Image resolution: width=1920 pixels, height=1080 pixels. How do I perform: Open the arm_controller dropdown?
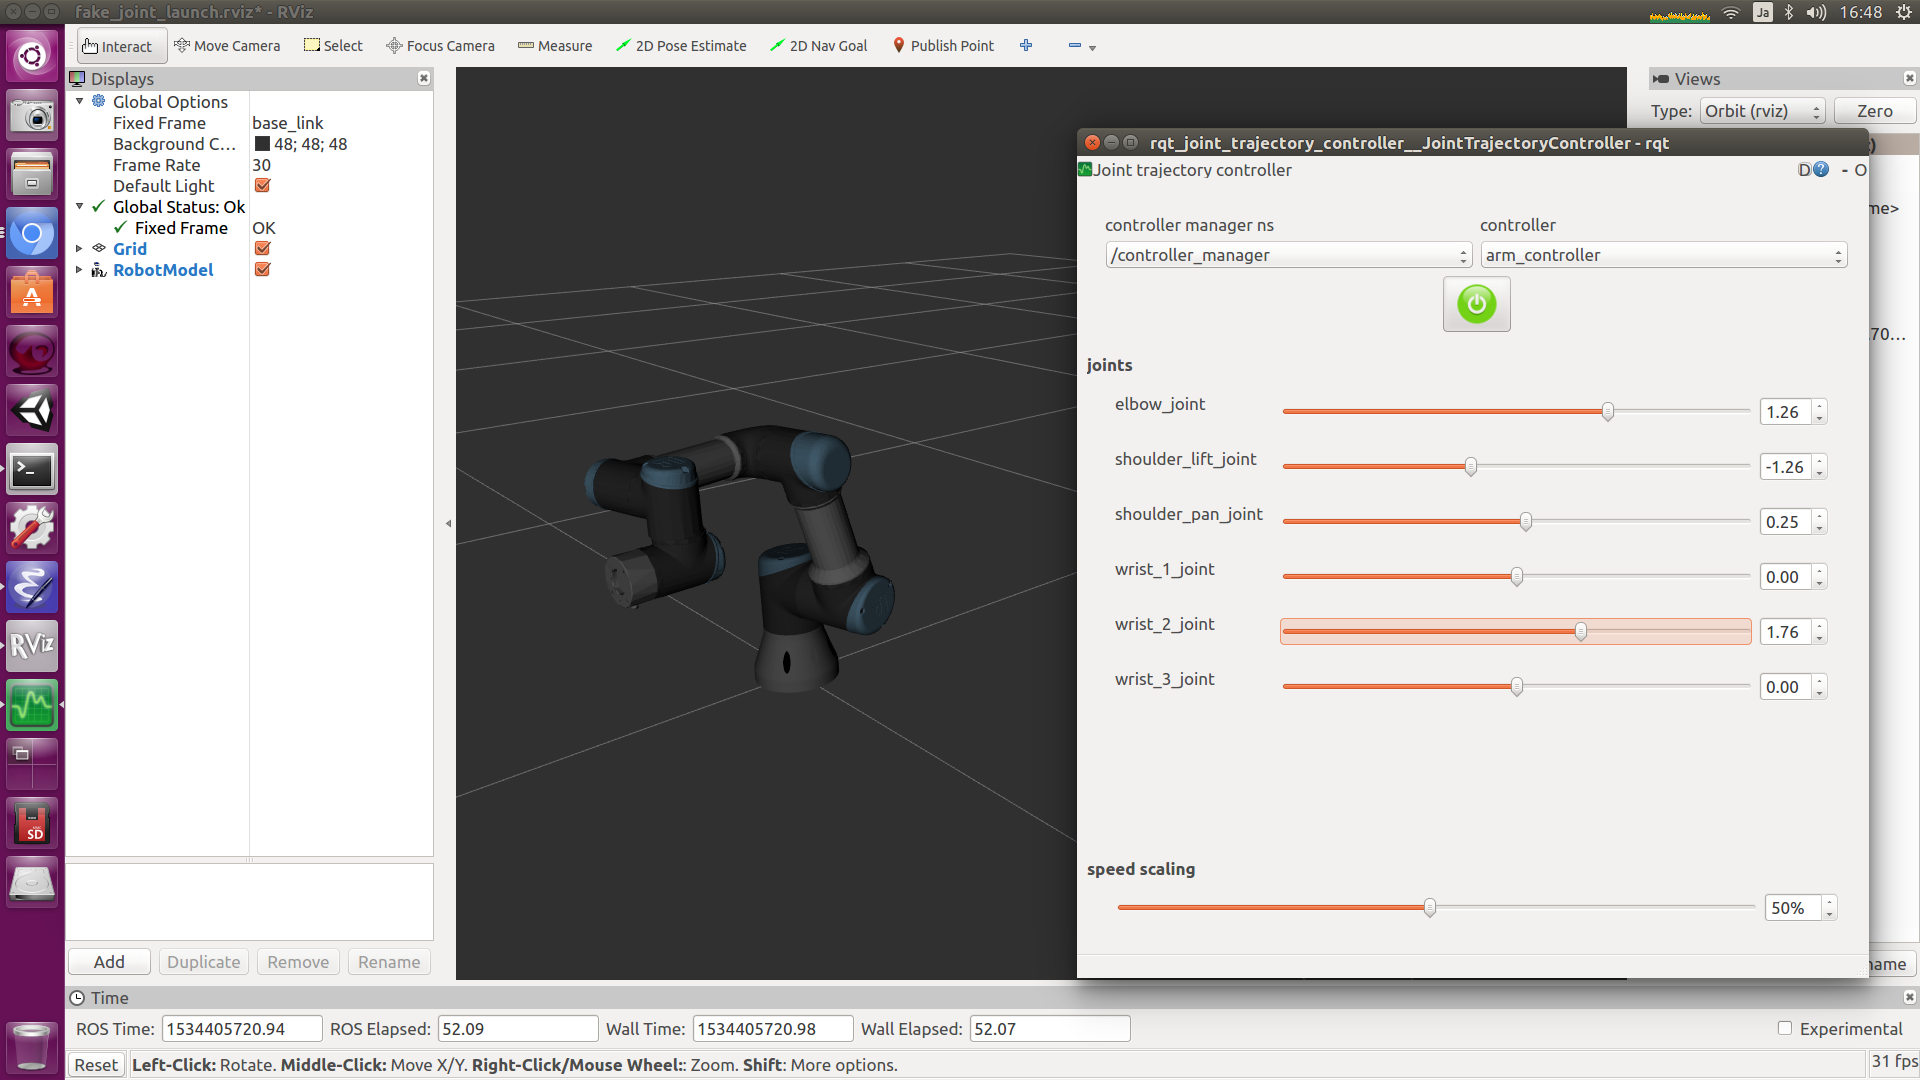(x=1663, y=256)
